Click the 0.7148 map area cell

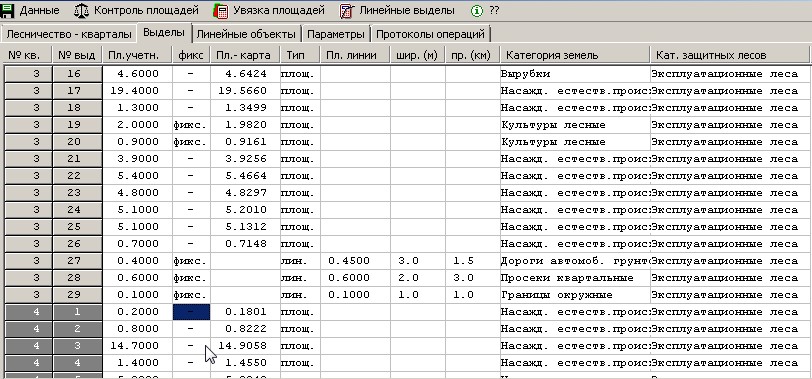[245, 244]
